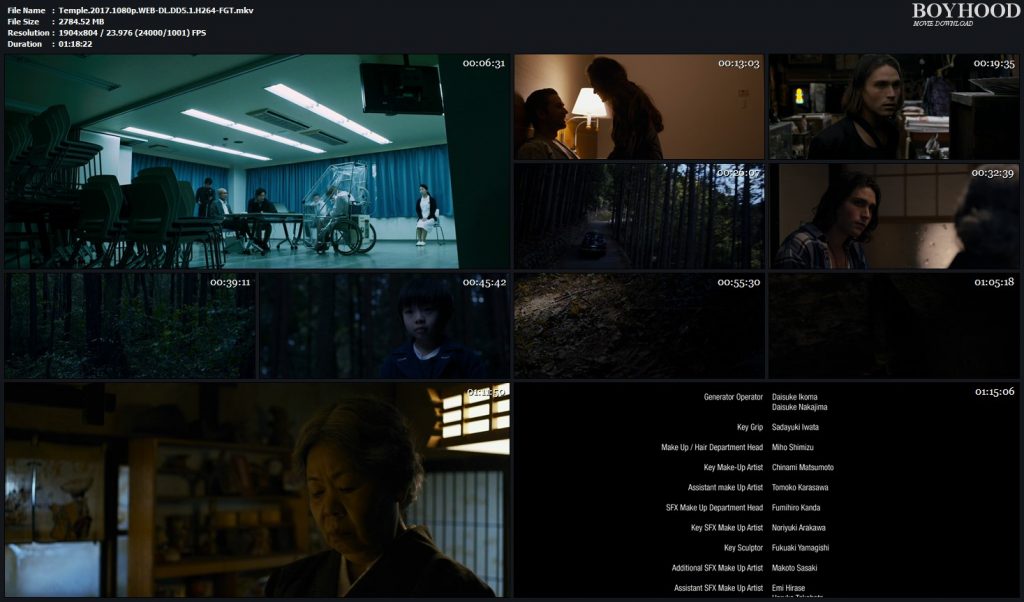Click the 00:06:31 timestamp label
Screen dimensions: 1024x602
(x=483, y=63)
